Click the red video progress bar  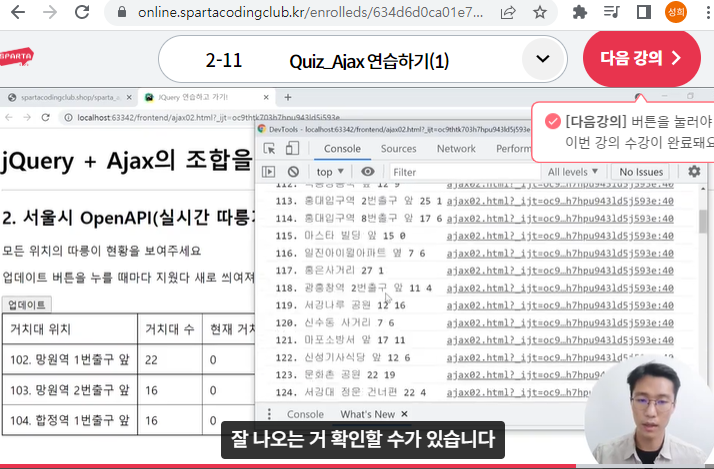click(x=288, y=467)
